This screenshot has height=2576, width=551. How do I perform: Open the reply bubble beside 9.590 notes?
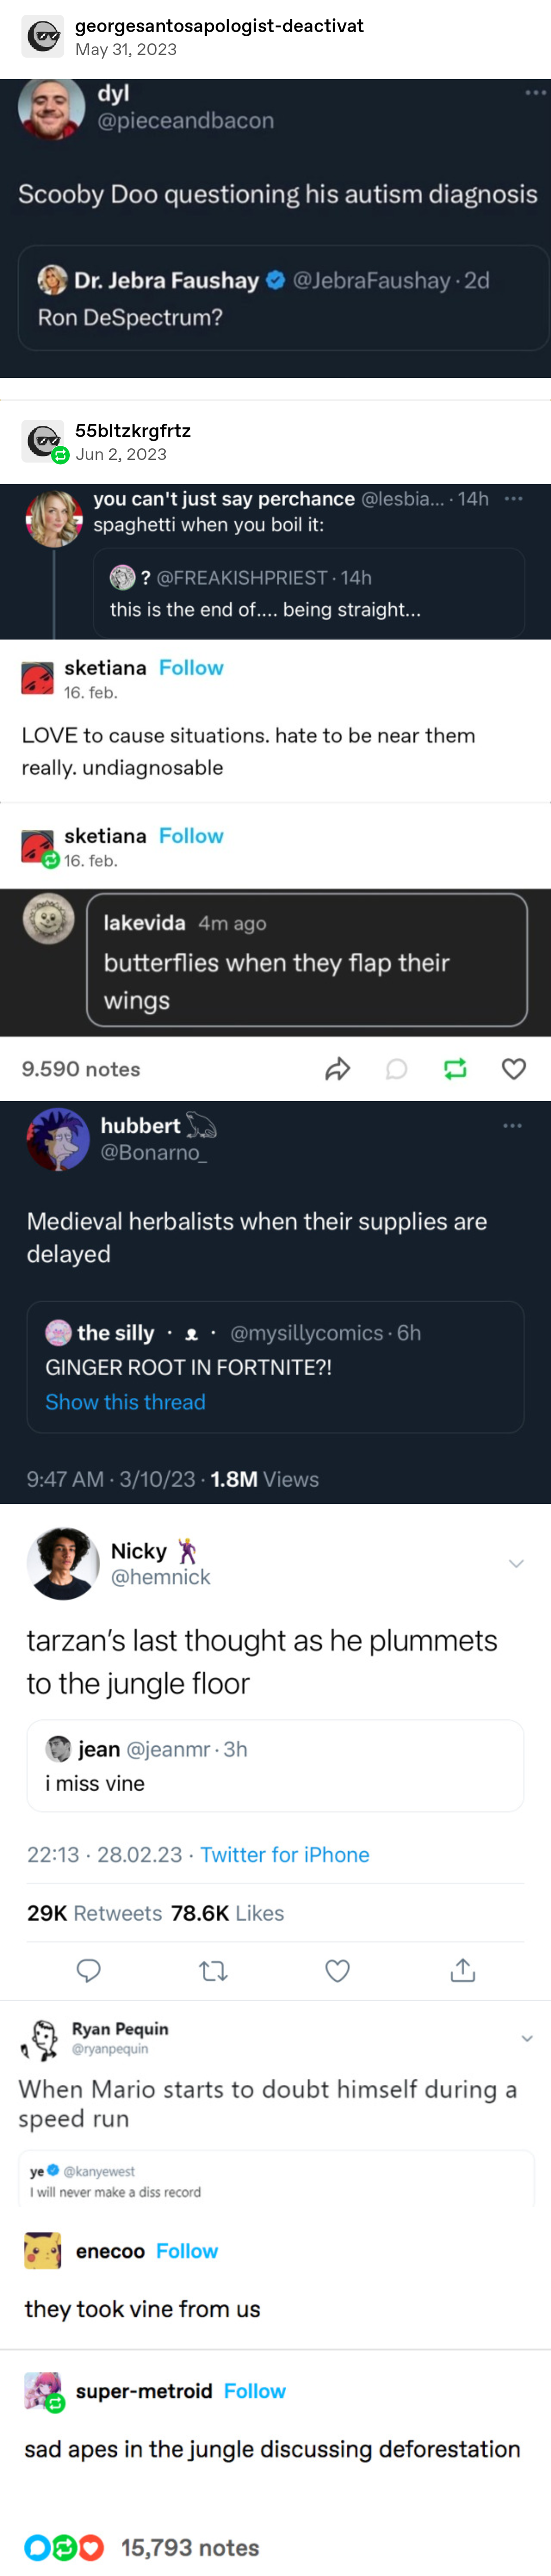click(397, 1069)
